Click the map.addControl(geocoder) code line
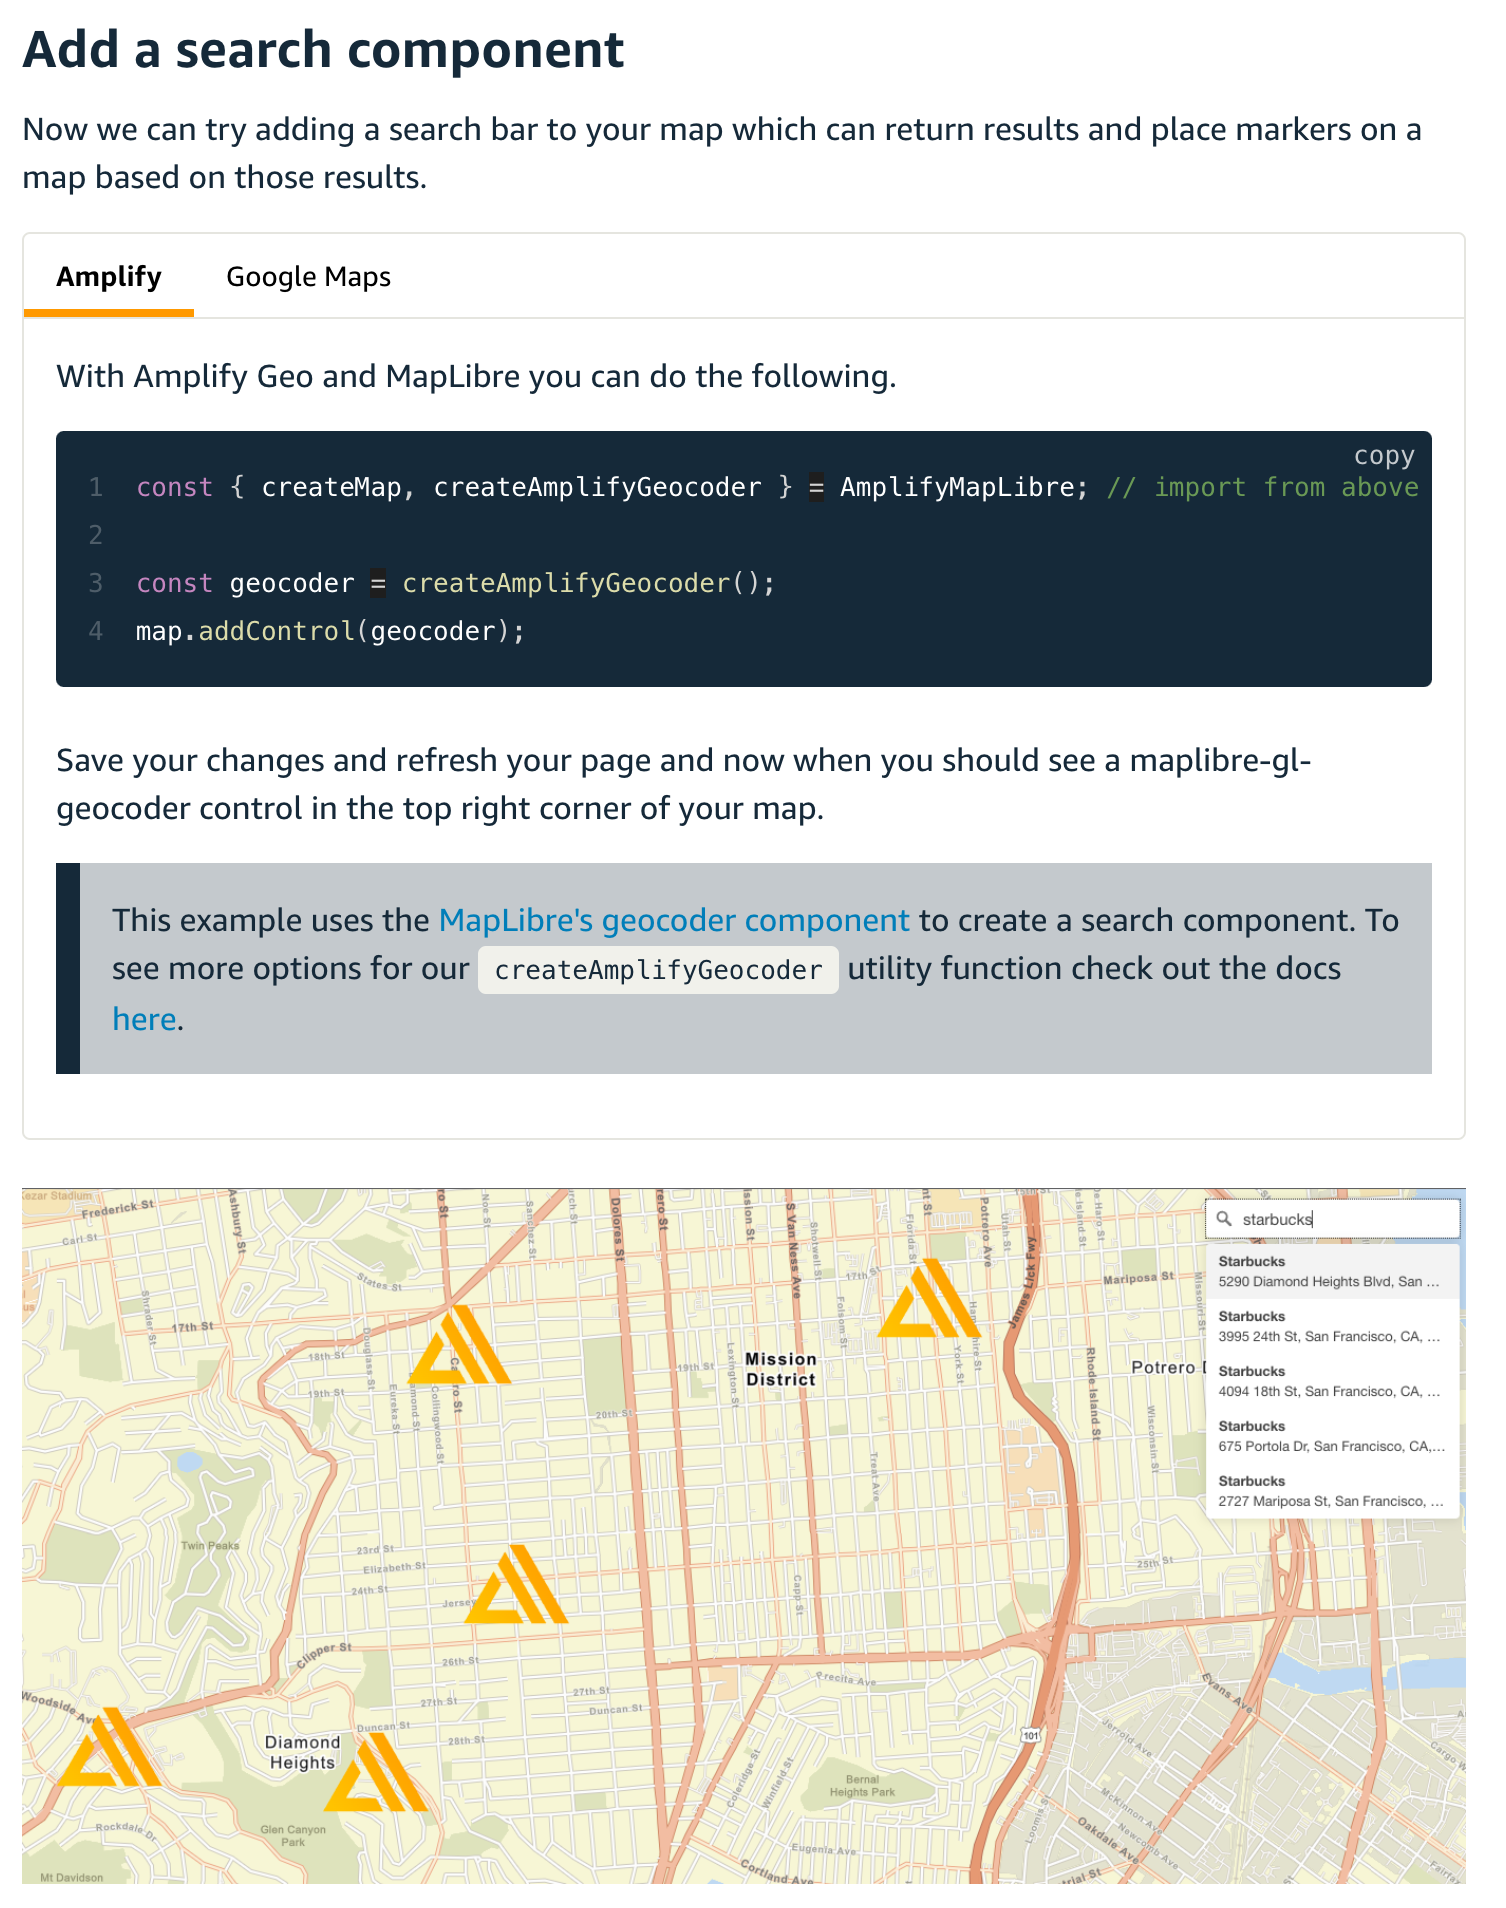 (x=330, y=631)
